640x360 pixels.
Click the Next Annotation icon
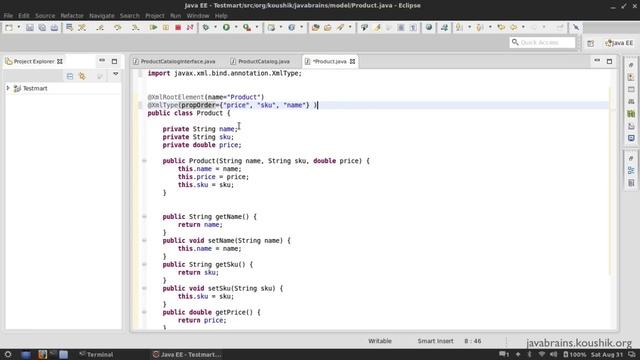pyautogui.click(x=459, y=27)
